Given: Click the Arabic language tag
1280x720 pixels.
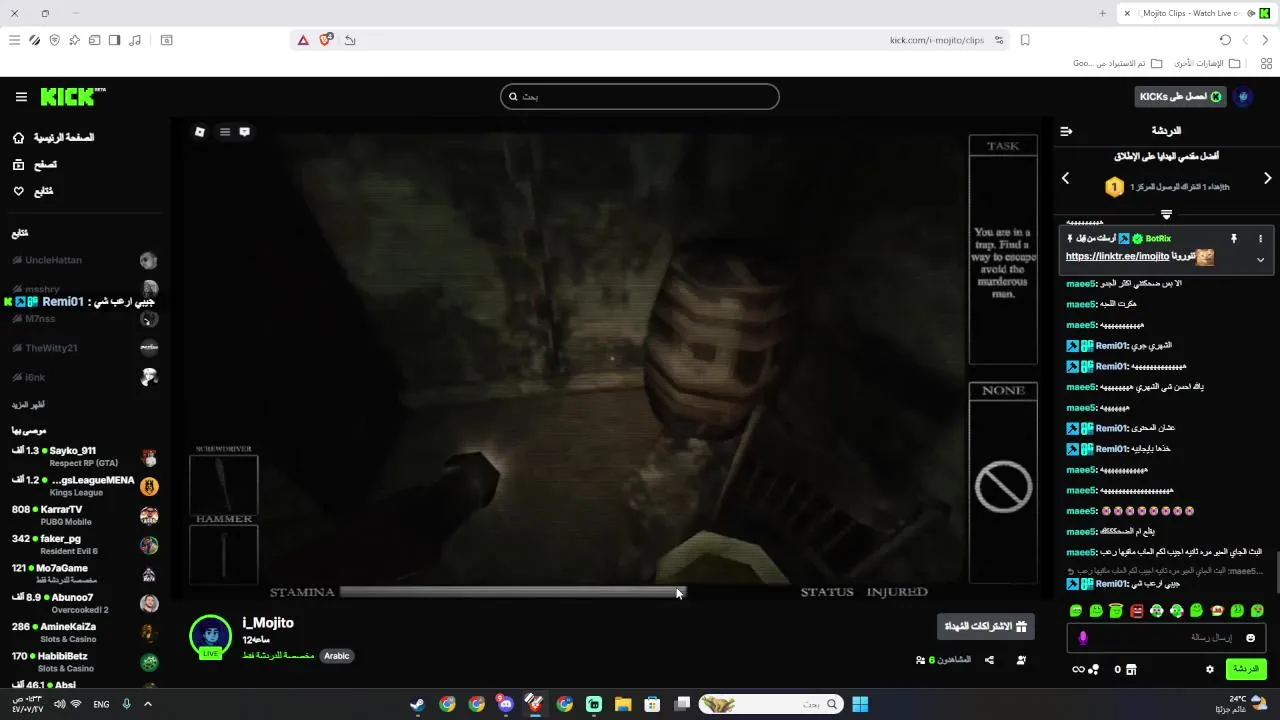Looking at the screenshot, I should click(337, 656).
